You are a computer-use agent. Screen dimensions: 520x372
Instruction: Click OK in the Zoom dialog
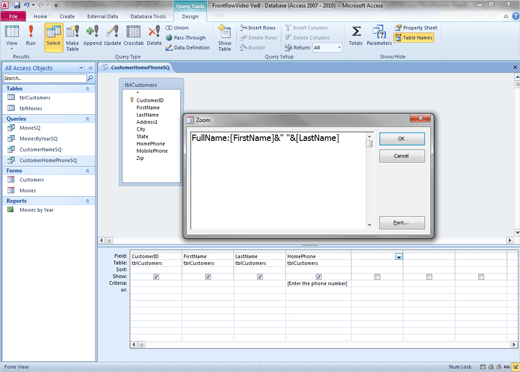[x=402, y=139]
